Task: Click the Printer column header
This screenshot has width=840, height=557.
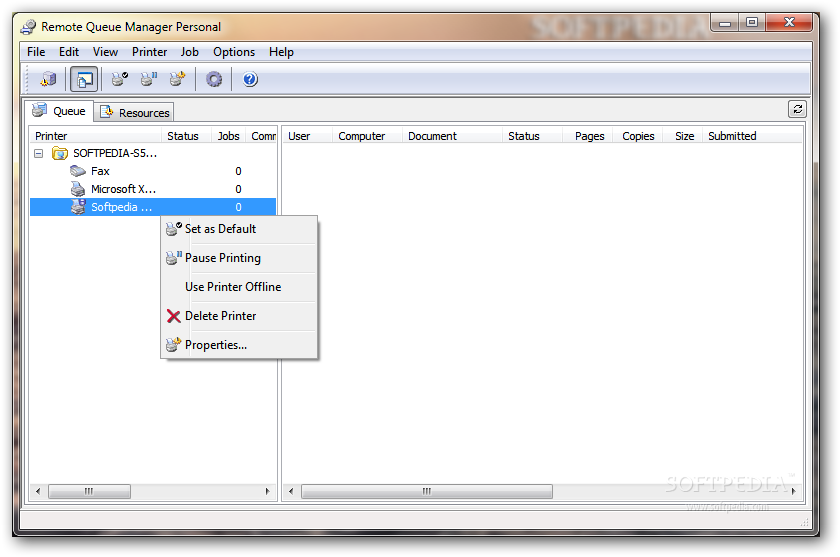Action: pos(95,136)
